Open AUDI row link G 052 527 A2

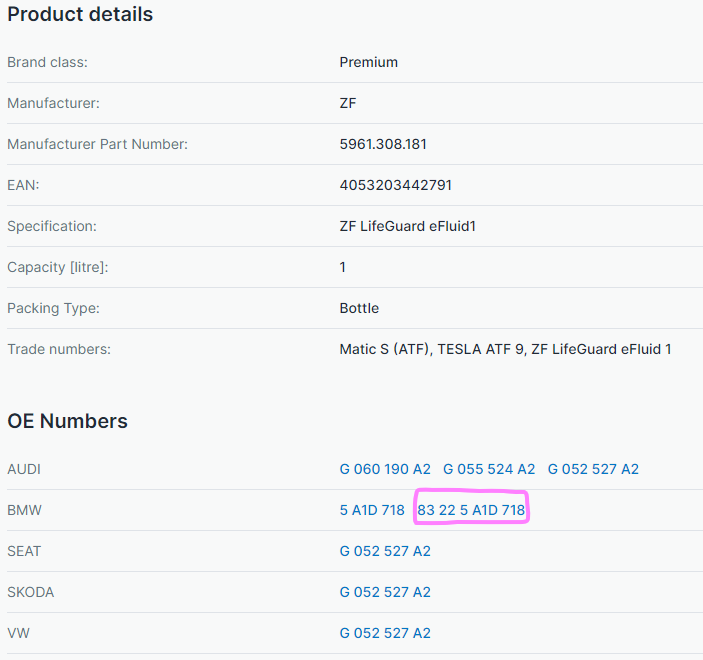coord(593,469)
